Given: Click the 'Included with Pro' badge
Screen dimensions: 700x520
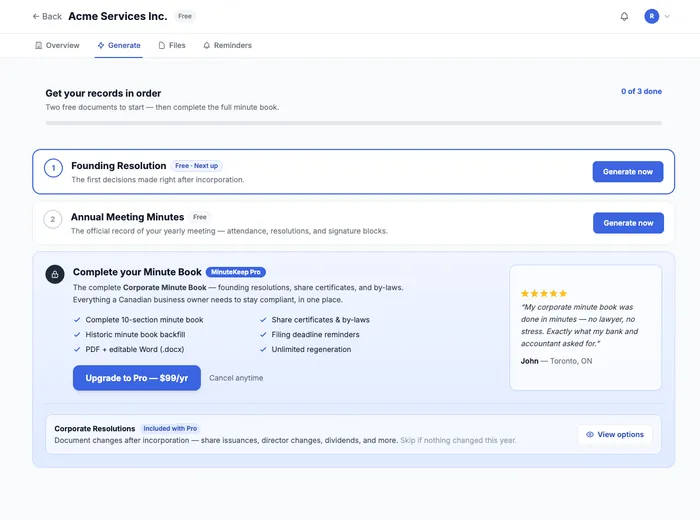Looking at the screenshot, I should tap(170, 428).
